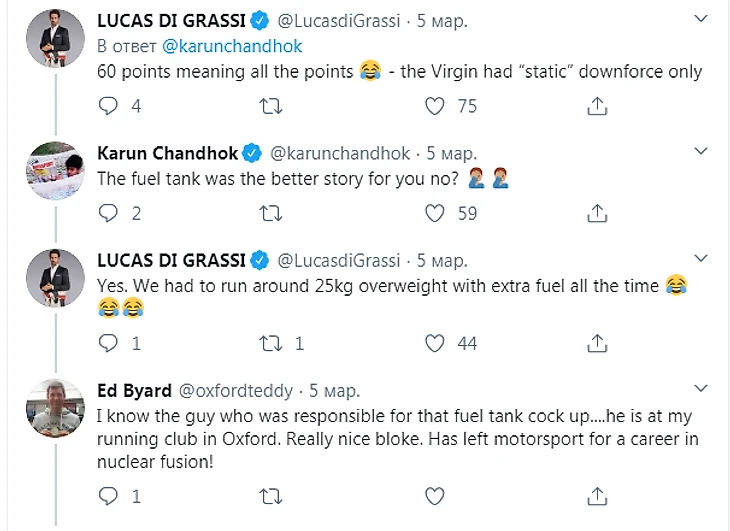This screenshot has height=531, width=730.
Task: Reply to the 25kg overweight tweet
Action: pyautogui.click(x=109, y=343)
